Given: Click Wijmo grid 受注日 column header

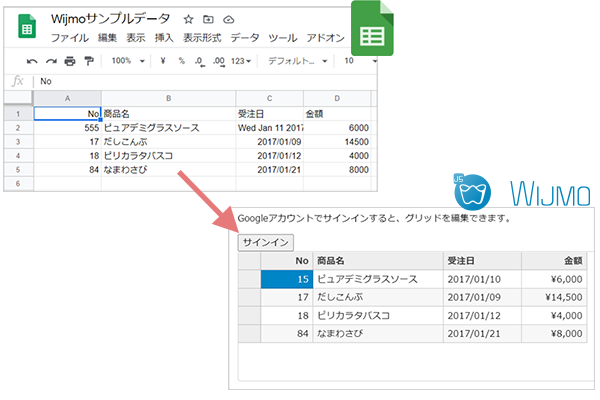Looking at the screenshot, I should pyautogui.click(x=482, y=261).
